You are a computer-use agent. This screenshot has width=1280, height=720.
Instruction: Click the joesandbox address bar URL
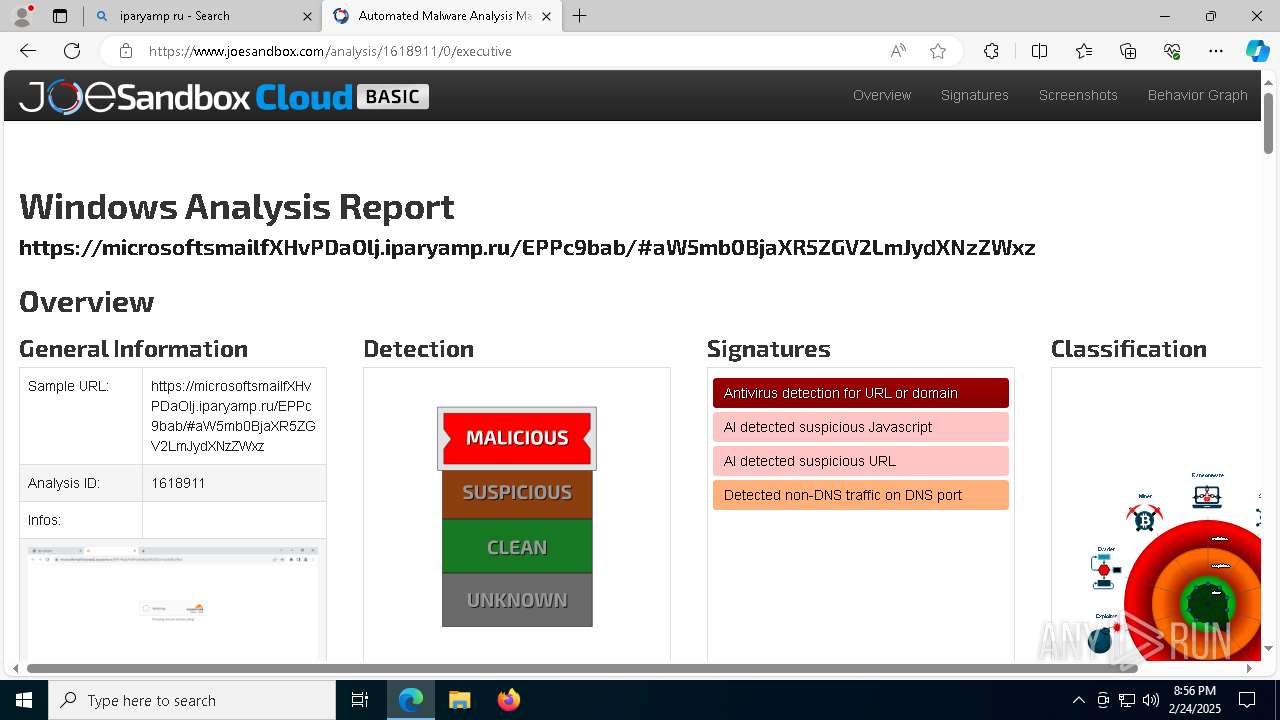pos(330,51)
